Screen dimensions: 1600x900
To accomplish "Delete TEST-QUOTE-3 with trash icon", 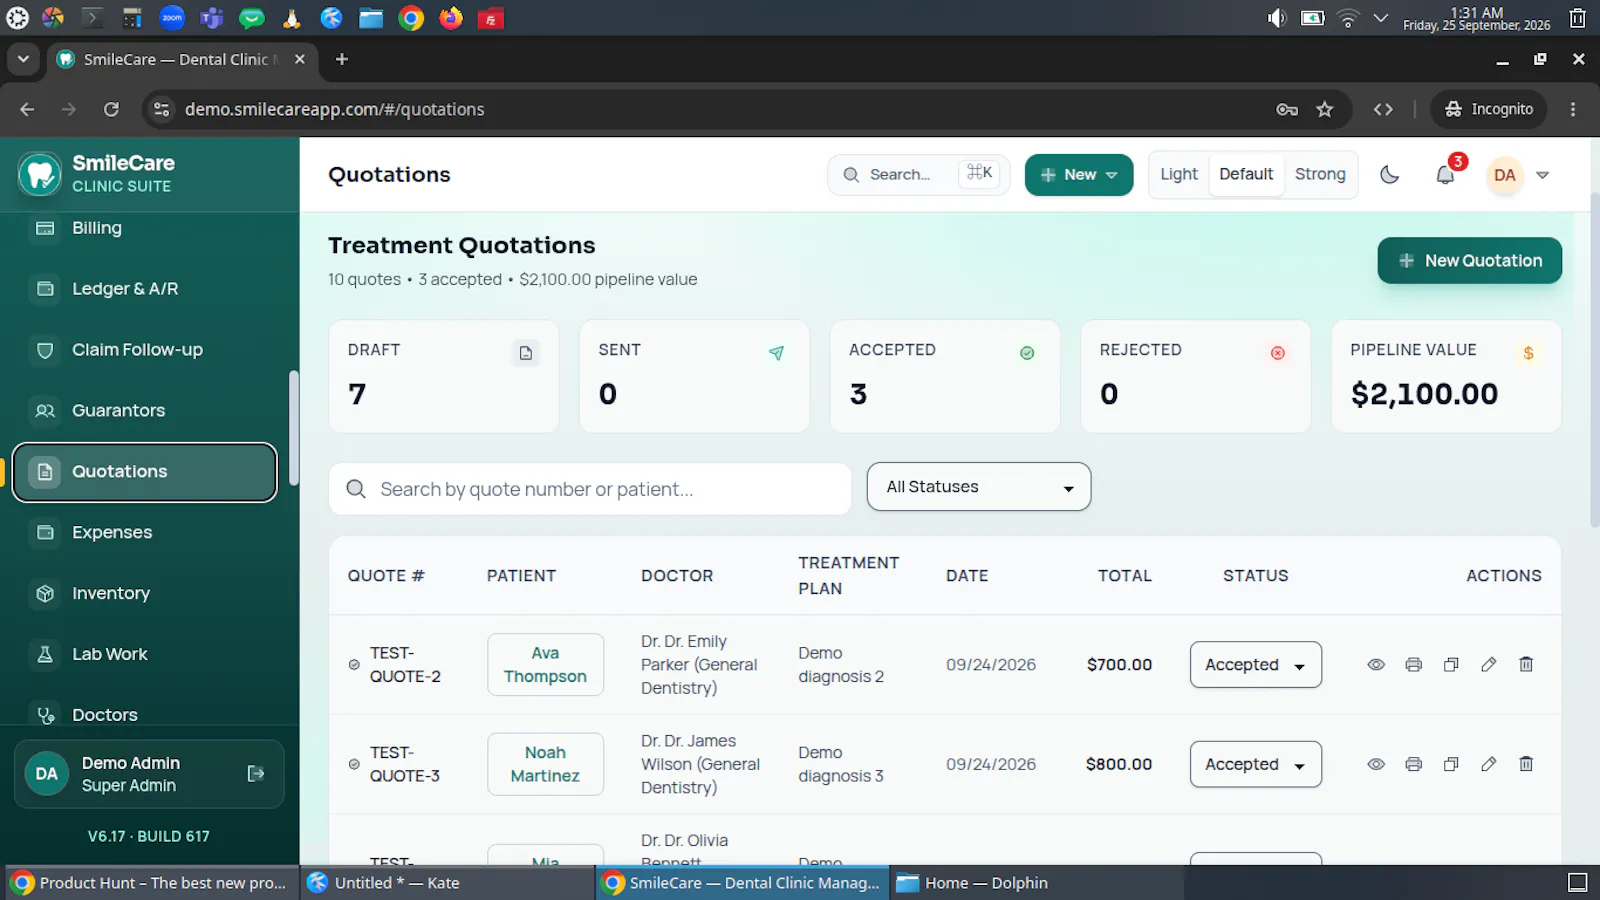I will point(1526,764).
